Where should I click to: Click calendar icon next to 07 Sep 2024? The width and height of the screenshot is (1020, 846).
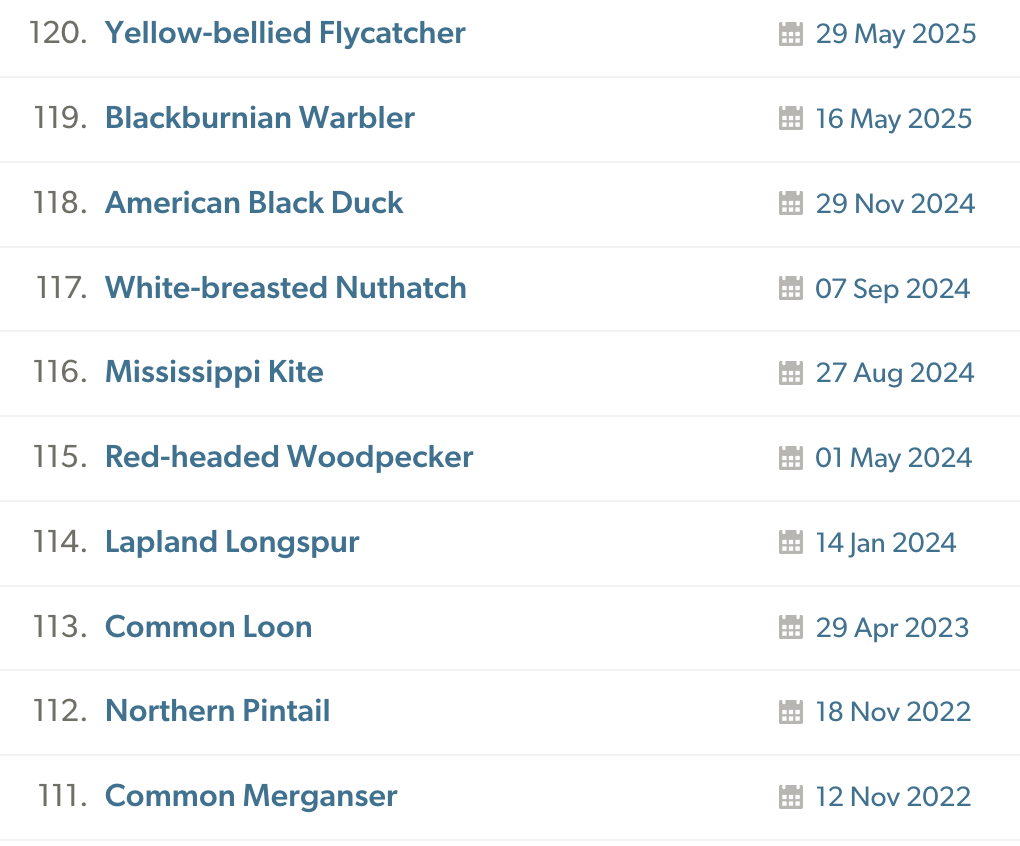point(790,289)
